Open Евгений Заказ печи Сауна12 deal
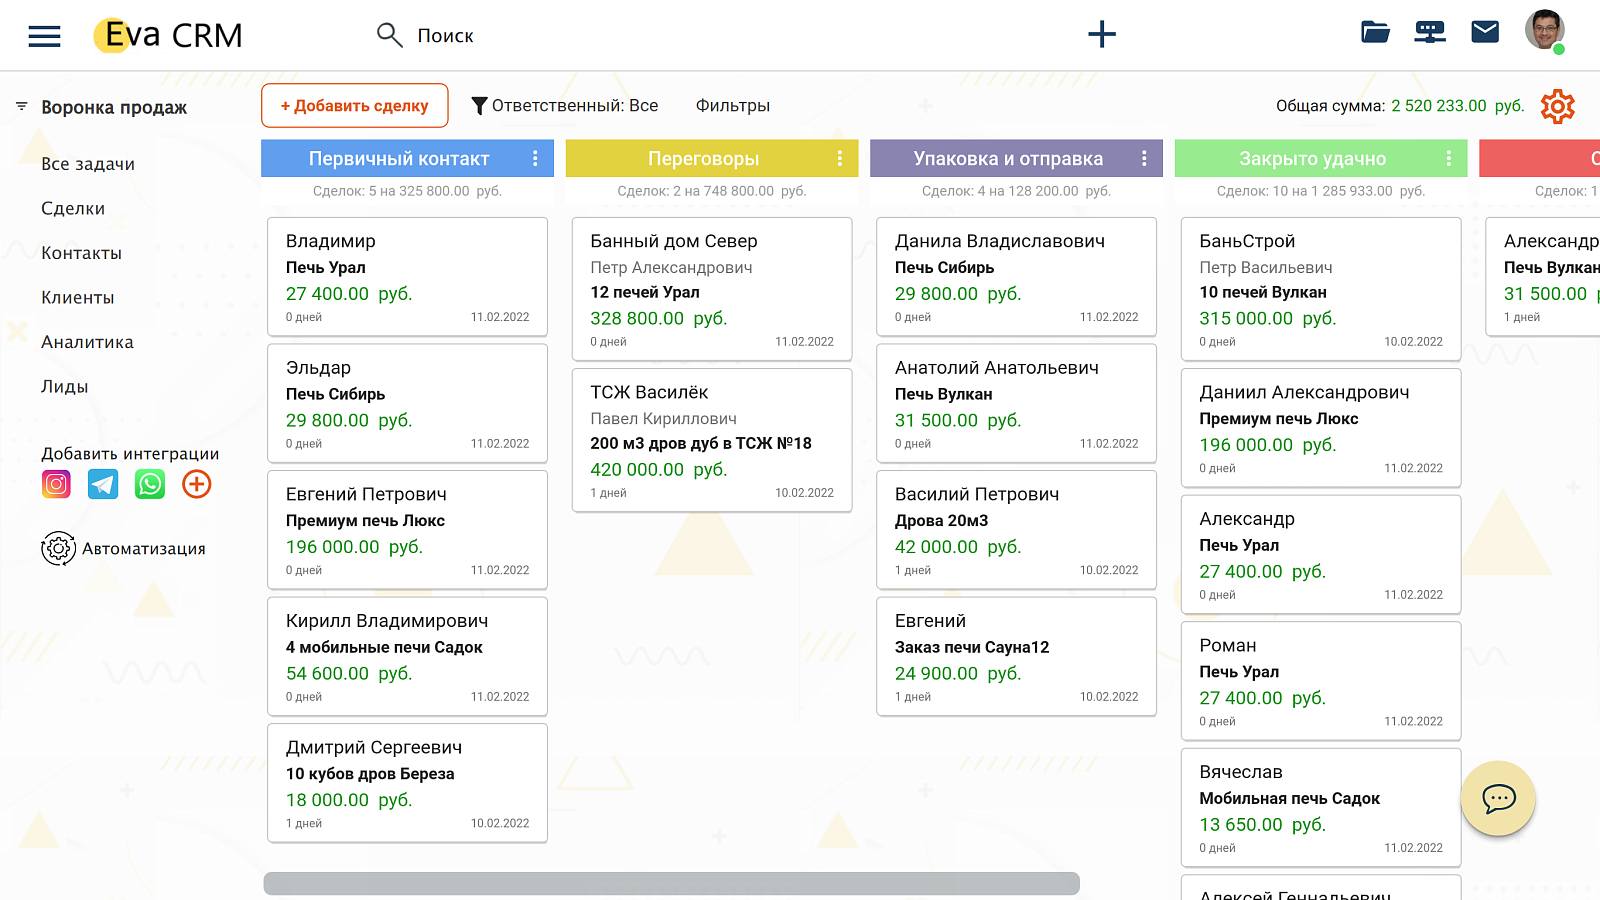Viewport: 1600px width, 900px height. [x=1016, y=656]
